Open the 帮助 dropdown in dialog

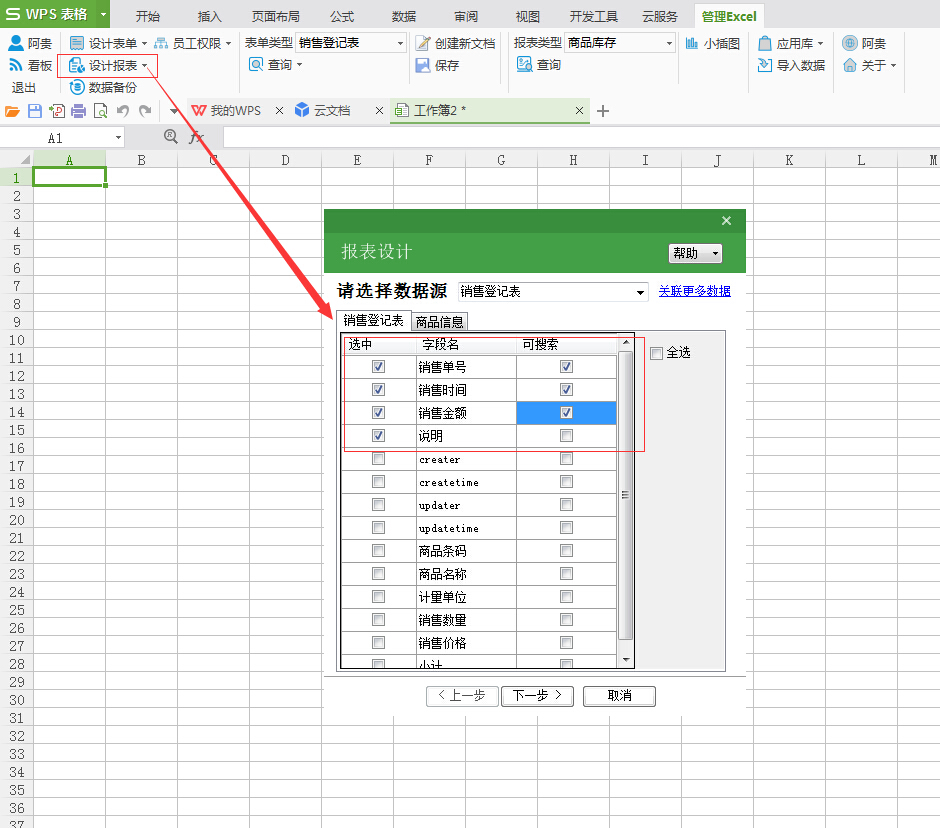point(695,254)
